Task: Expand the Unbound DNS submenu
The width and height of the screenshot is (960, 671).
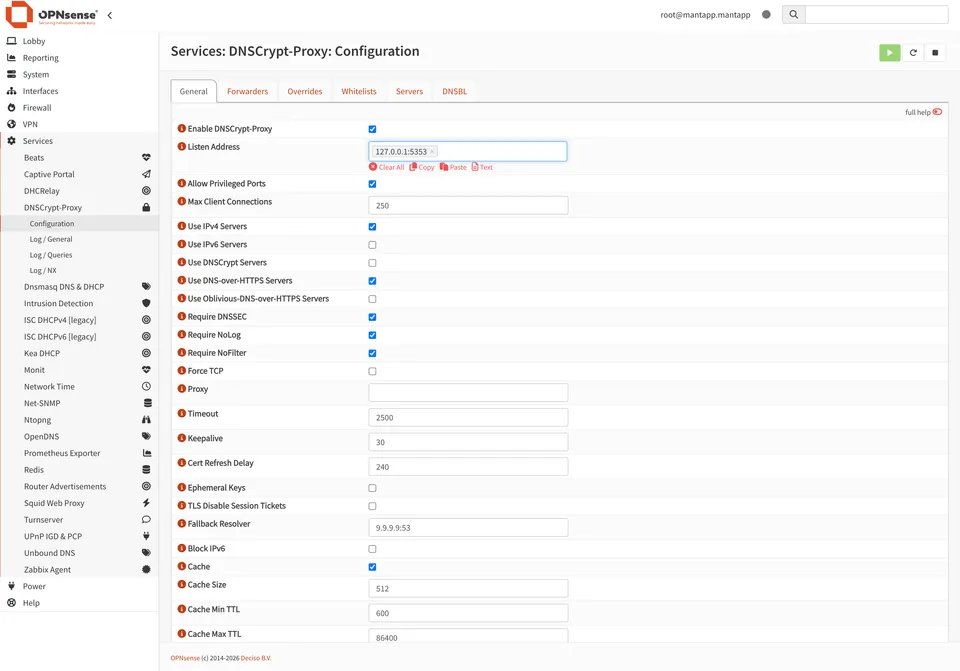Action: click(x=50, y=552)
